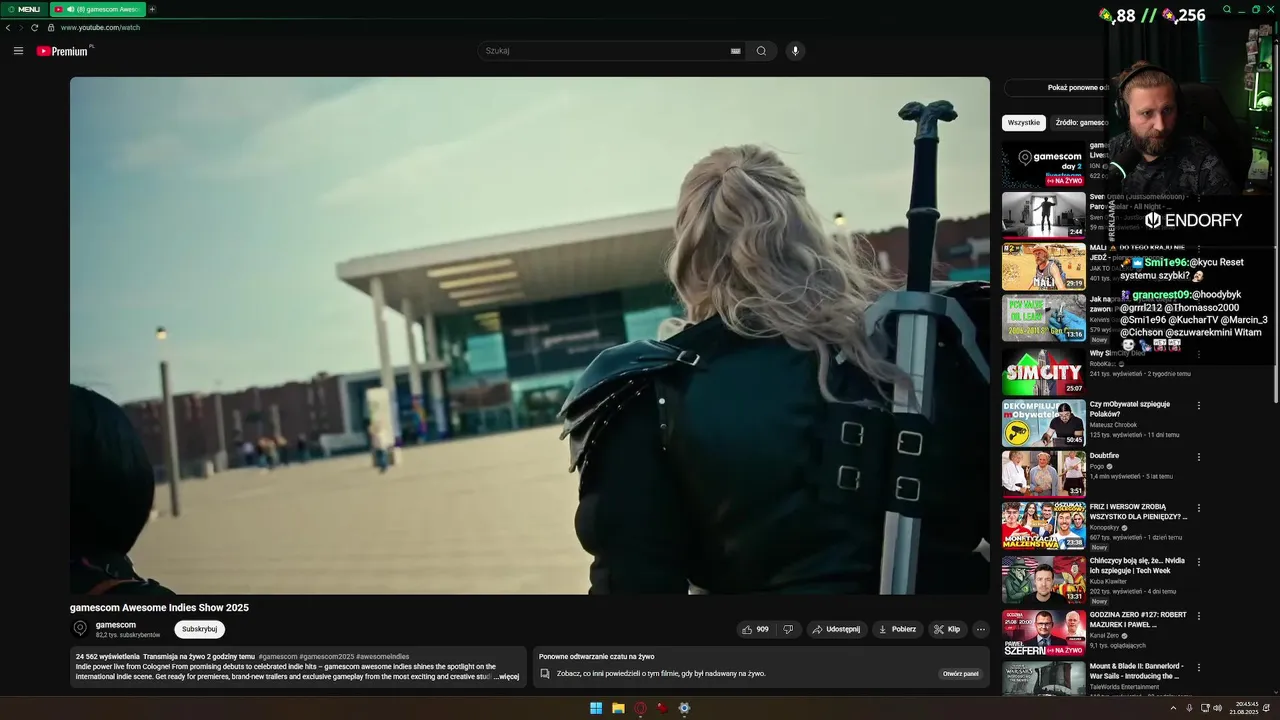Open FRIZ I WERSOW video title

coord(1139,512)
